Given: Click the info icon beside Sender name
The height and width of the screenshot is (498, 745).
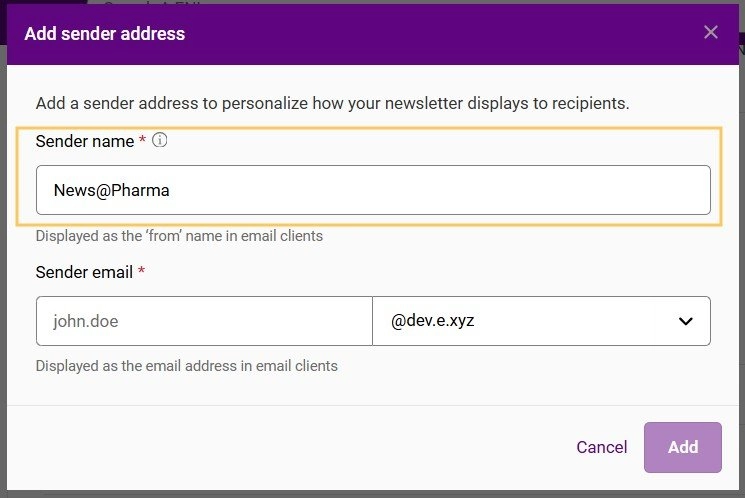Looking at the screenshot, I should coord(160,141).
